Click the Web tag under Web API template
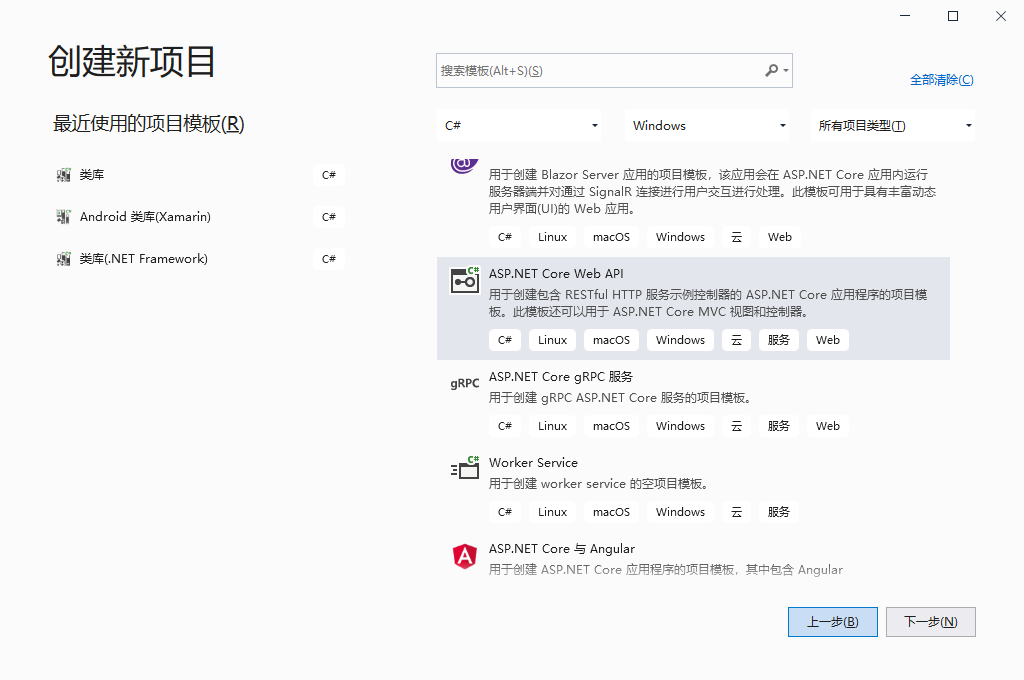This screenshot has width=1024, height=680. [827, 340]
